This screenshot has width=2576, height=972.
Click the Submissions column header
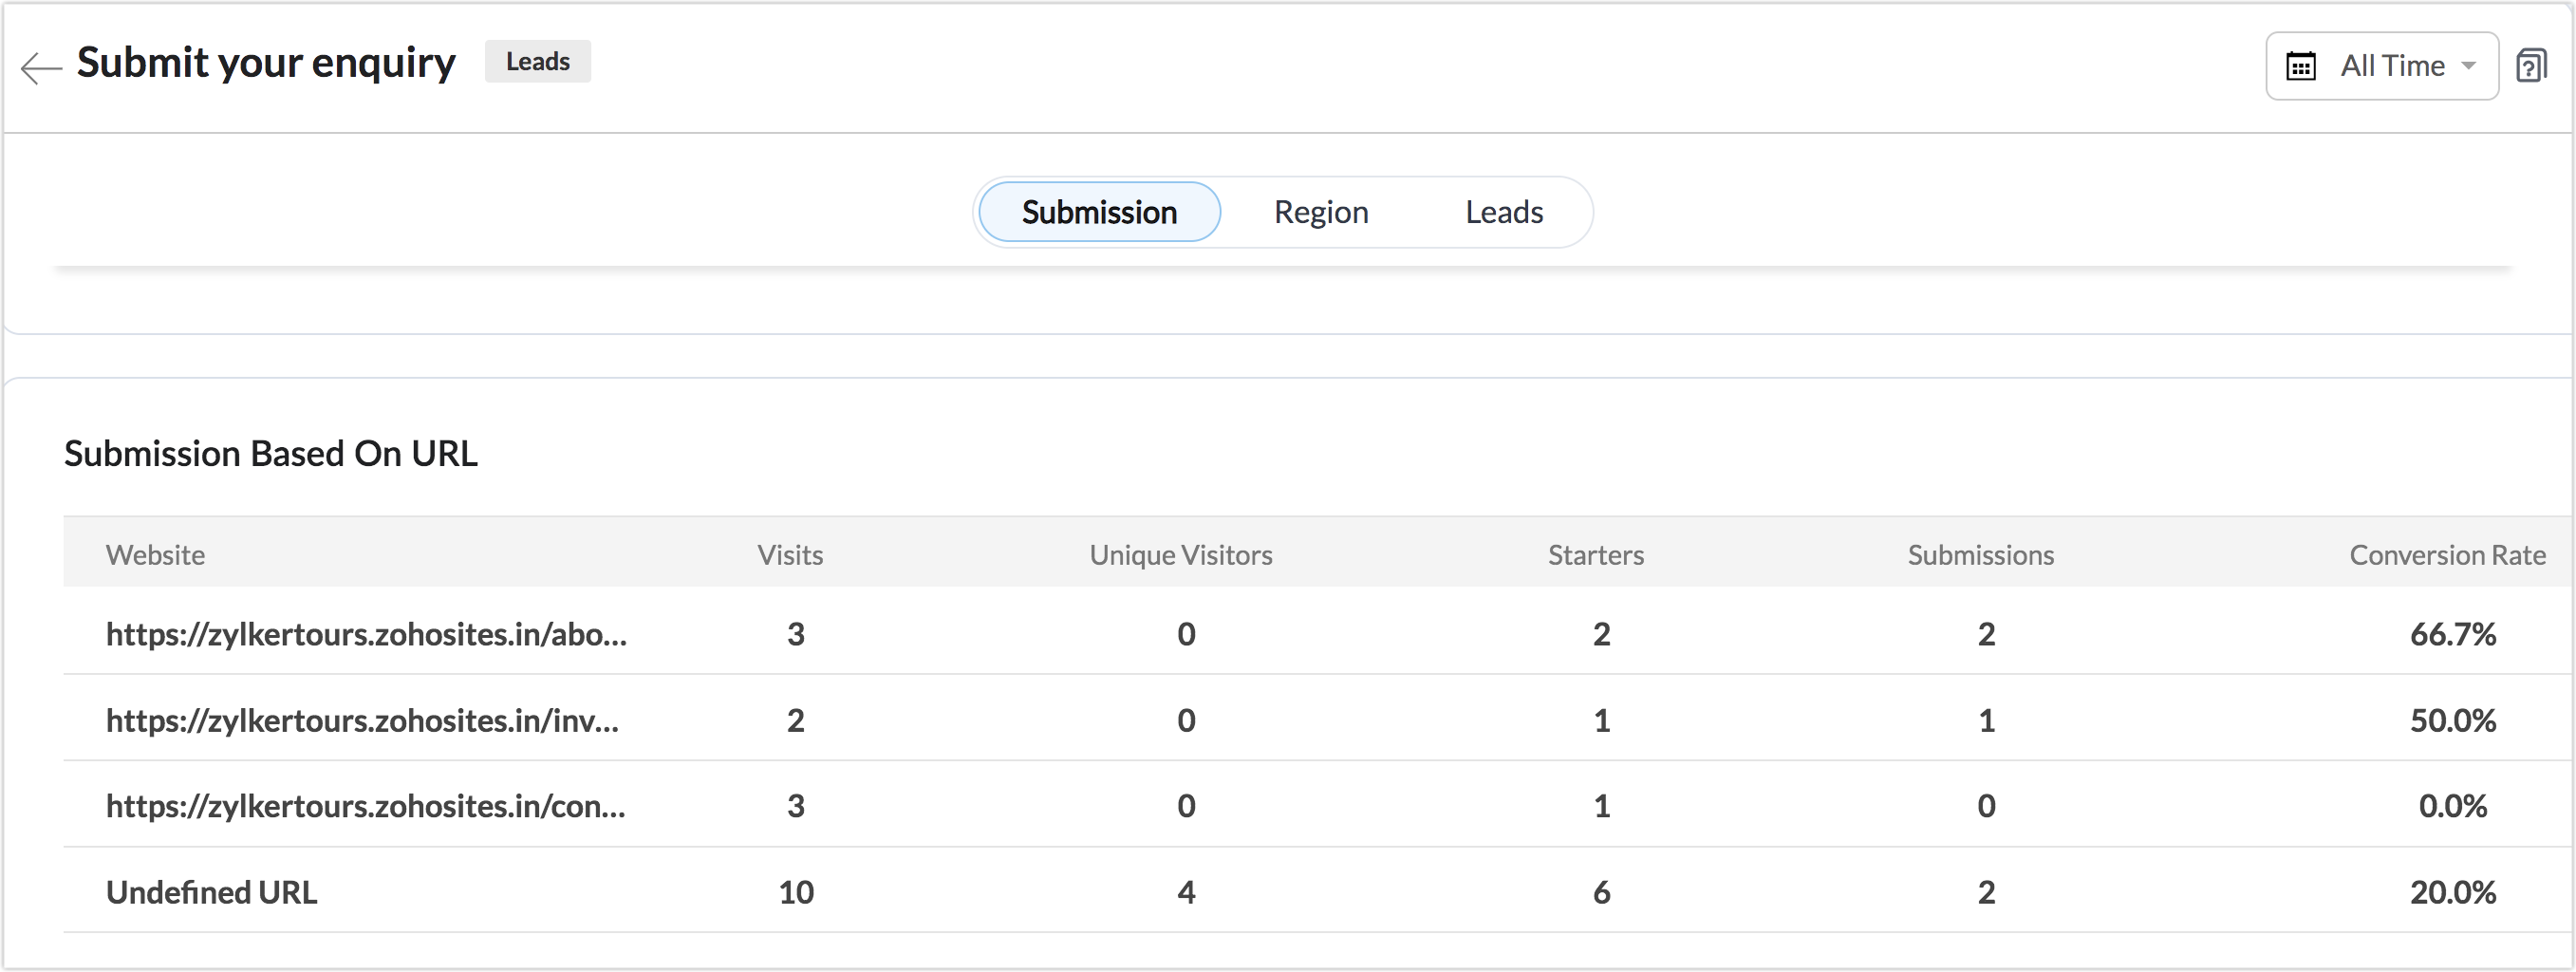pyautogui.click(x=1980, y=555)
